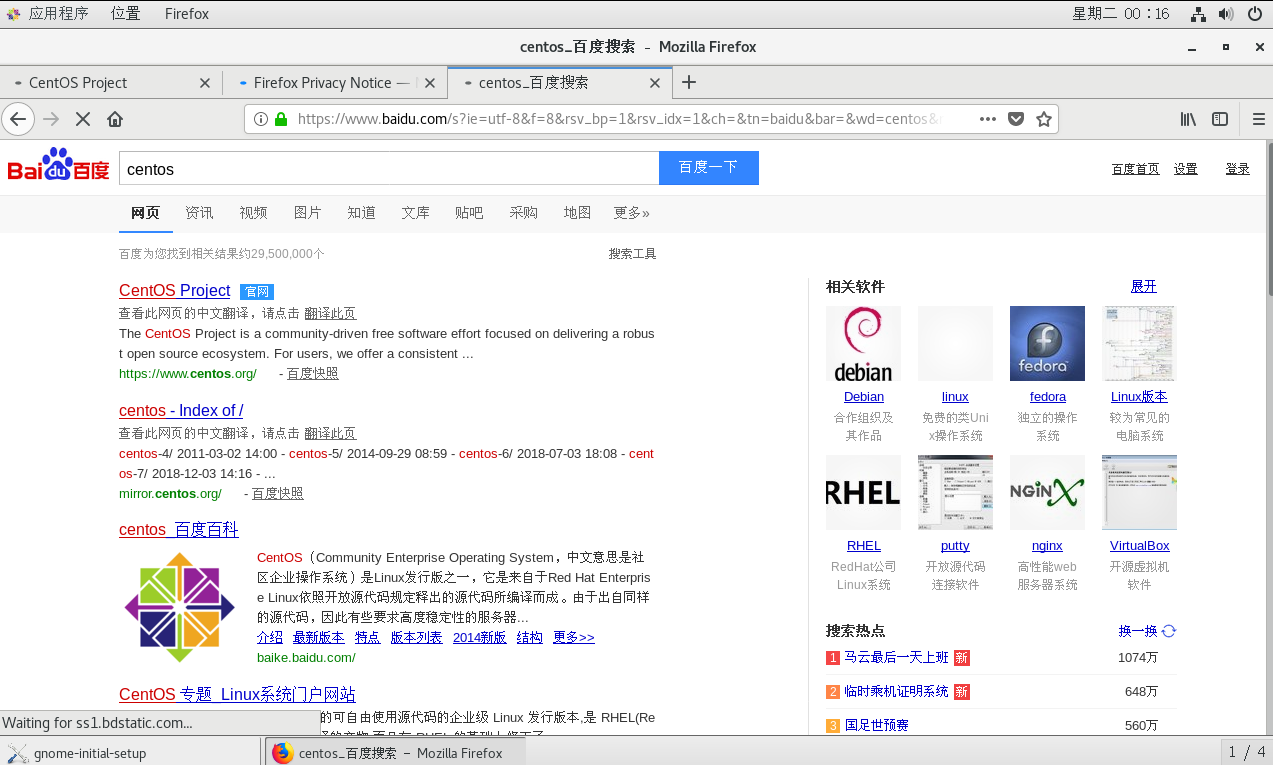Viewport: 1273px width, 765px height.
Task: Click the 百度一下 search button
Action: [x=709, y=168]
